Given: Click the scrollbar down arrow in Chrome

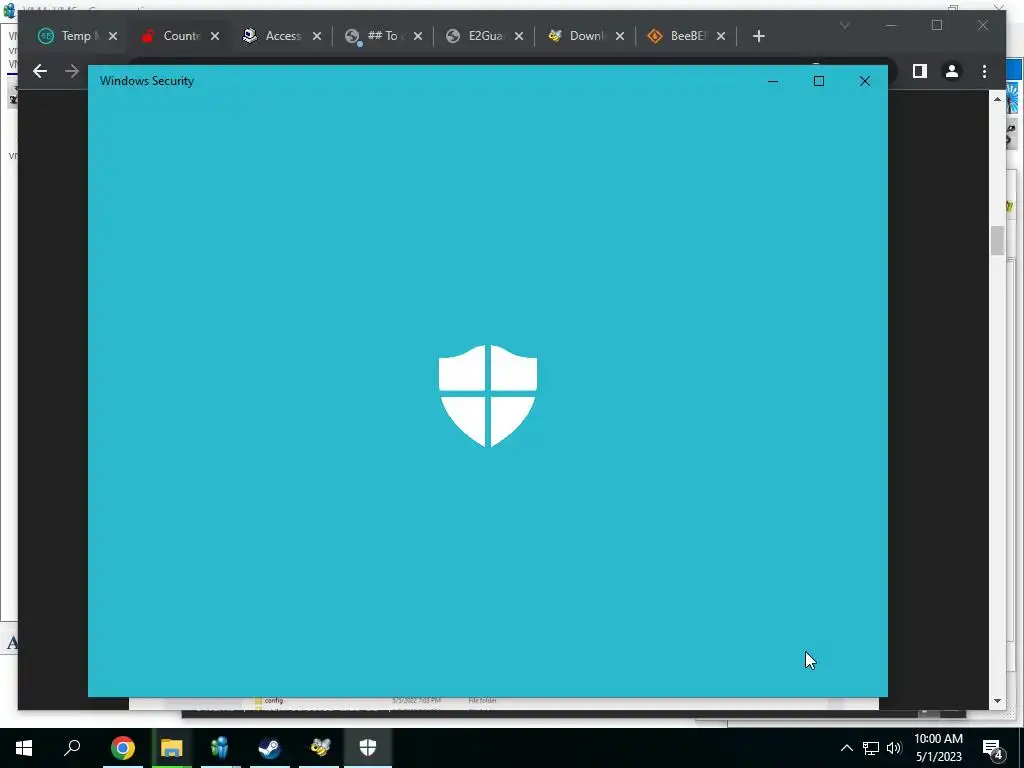Looking at the screenshot, I should point(997,701).
